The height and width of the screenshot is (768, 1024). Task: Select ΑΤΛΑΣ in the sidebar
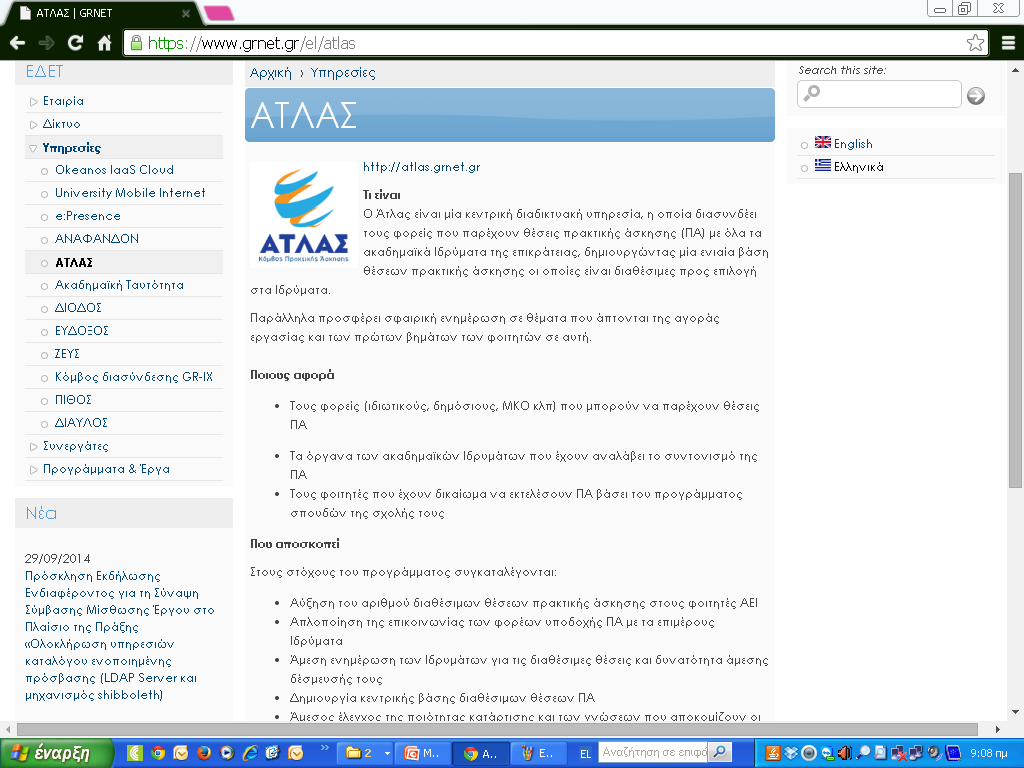pyautogui.click(x=74, y=263)
